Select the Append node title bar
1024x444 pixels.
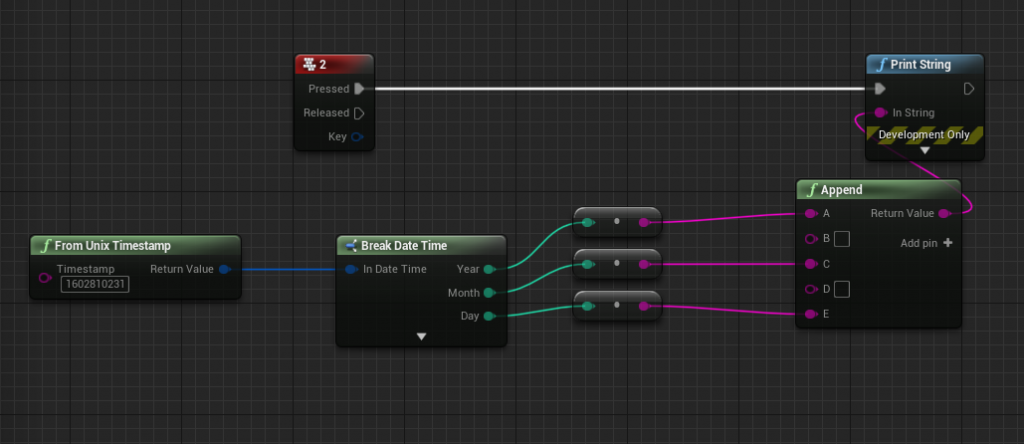point(860,190)
